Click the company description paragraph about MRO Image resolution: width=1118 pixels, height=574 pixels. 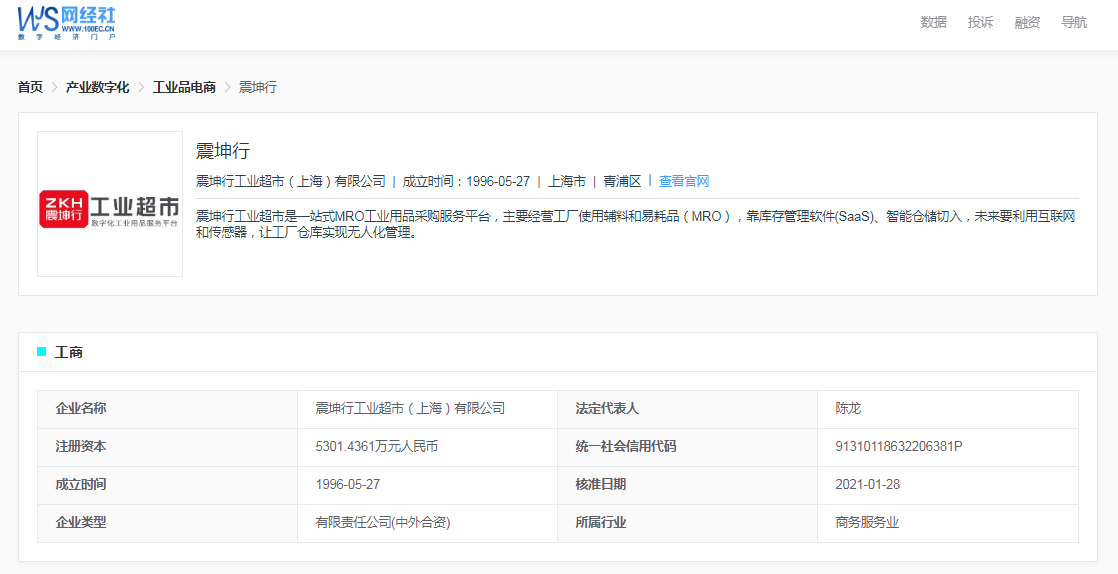636,224
